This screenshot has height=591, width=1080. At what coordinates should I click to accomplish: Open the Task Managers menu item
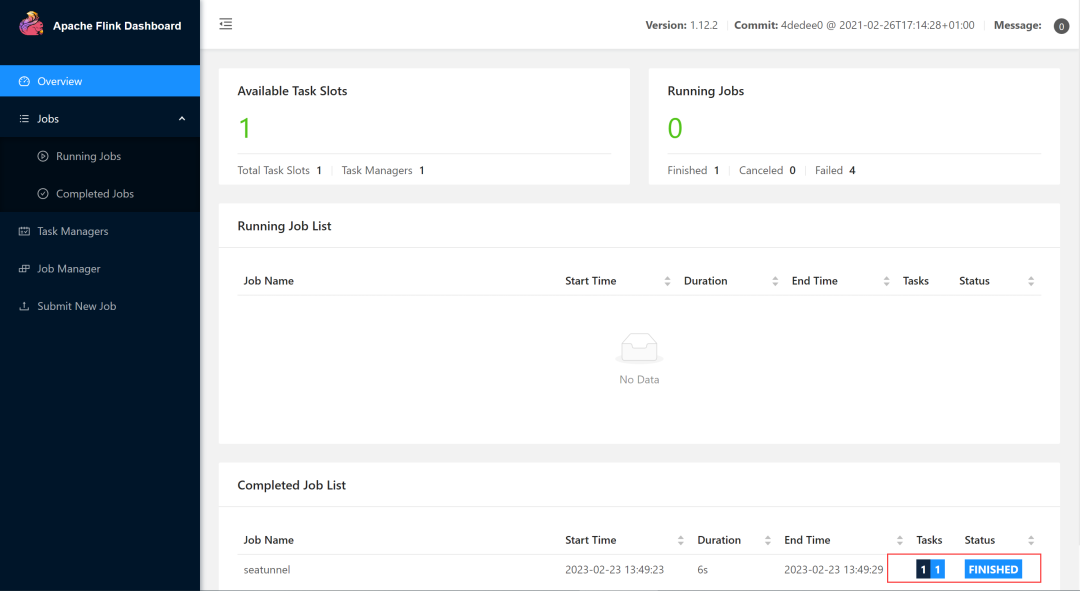[x=72, y=231]
